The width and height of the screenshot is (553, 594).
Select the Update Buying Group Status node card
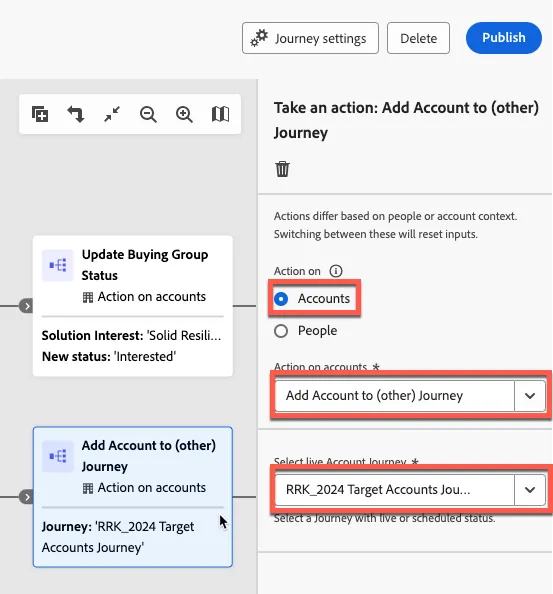click(133, 306)
